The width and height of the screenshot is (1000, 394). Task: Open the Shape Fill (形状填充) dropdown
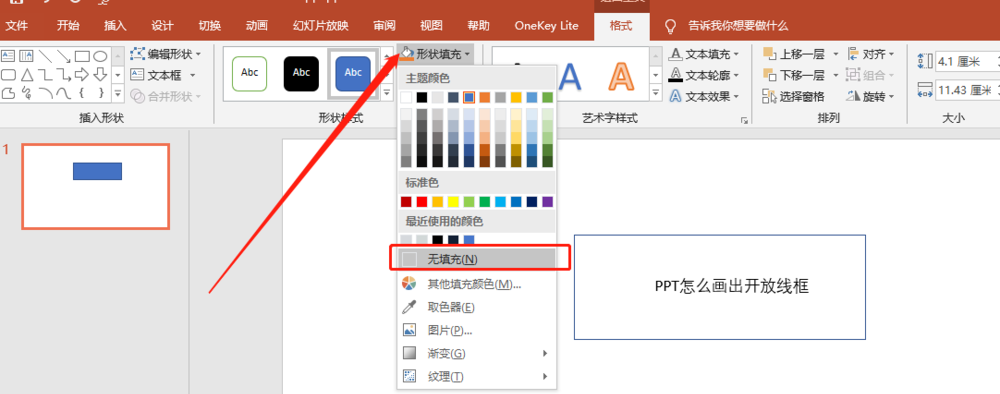click(x=436, y=54)
